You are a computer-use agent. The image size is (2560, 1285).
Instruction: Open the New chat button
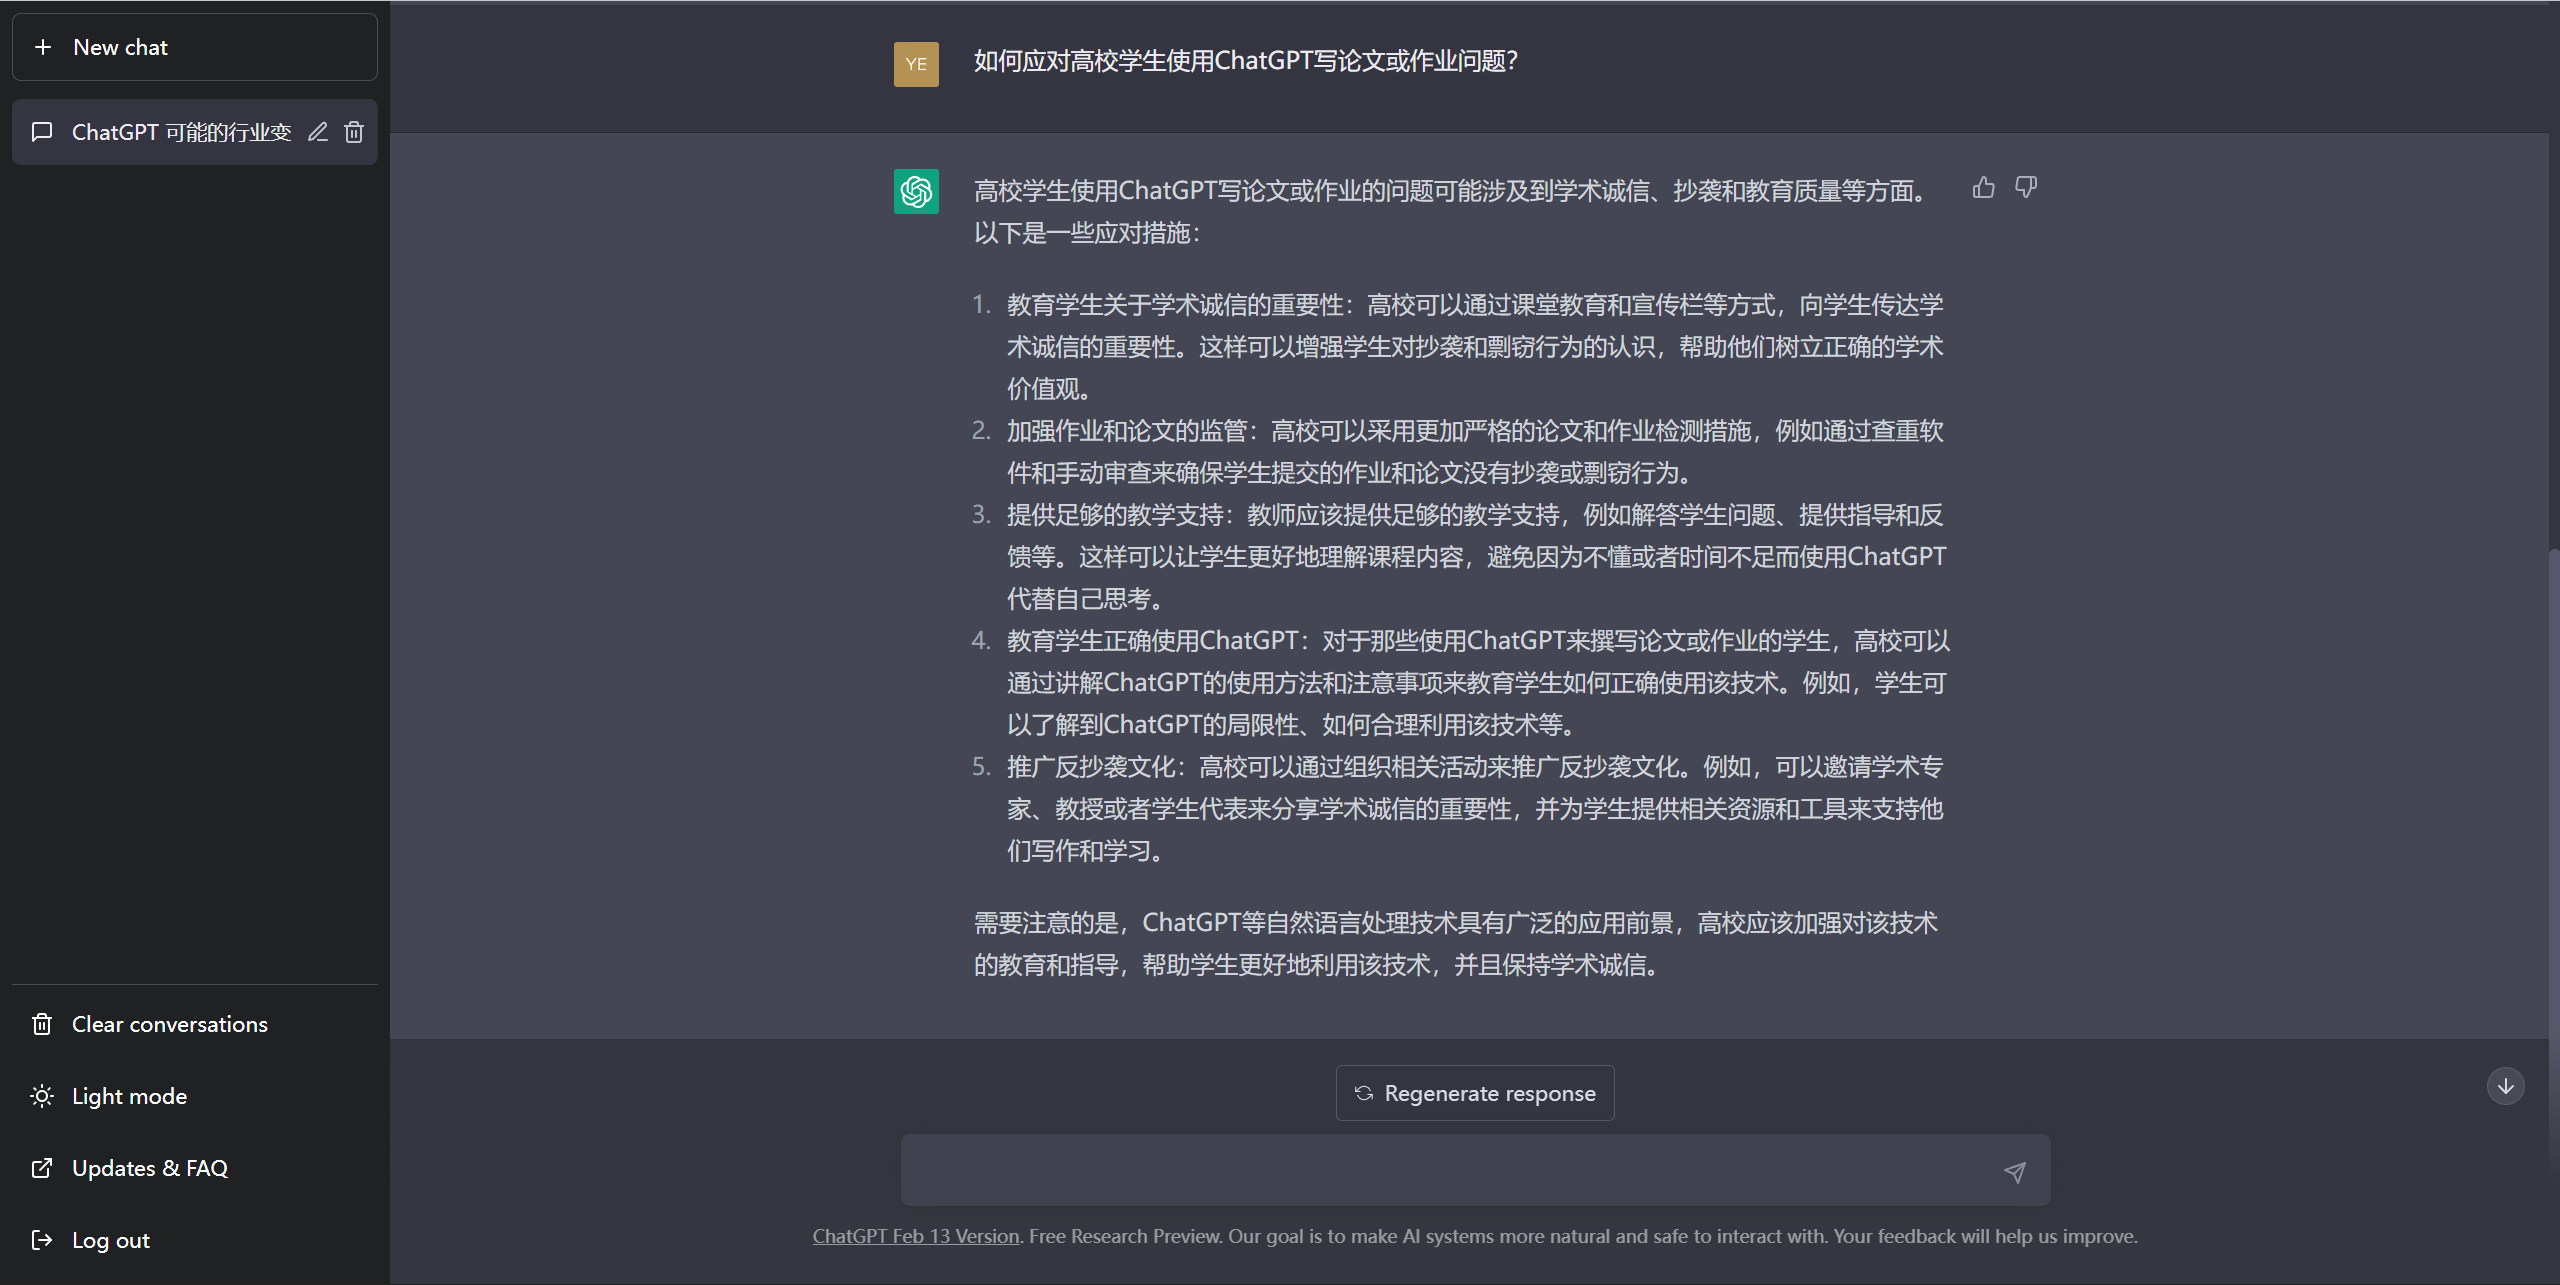[194, 47]
